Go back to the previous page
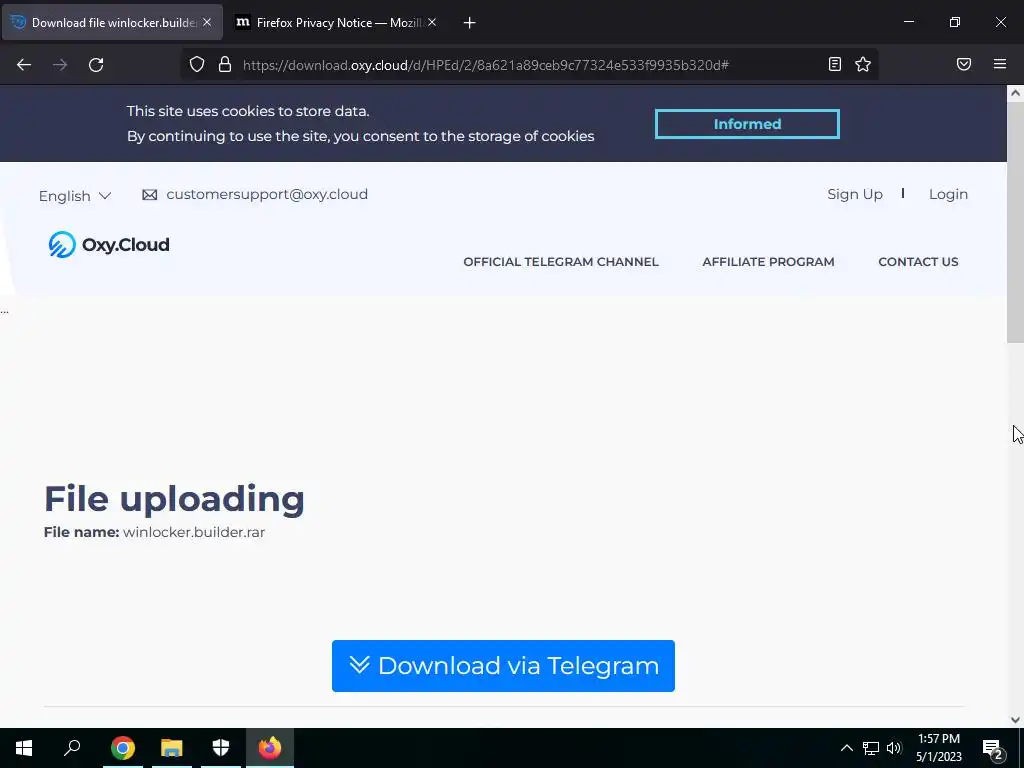Viewport: 1024px width, 768px height. 24,65
